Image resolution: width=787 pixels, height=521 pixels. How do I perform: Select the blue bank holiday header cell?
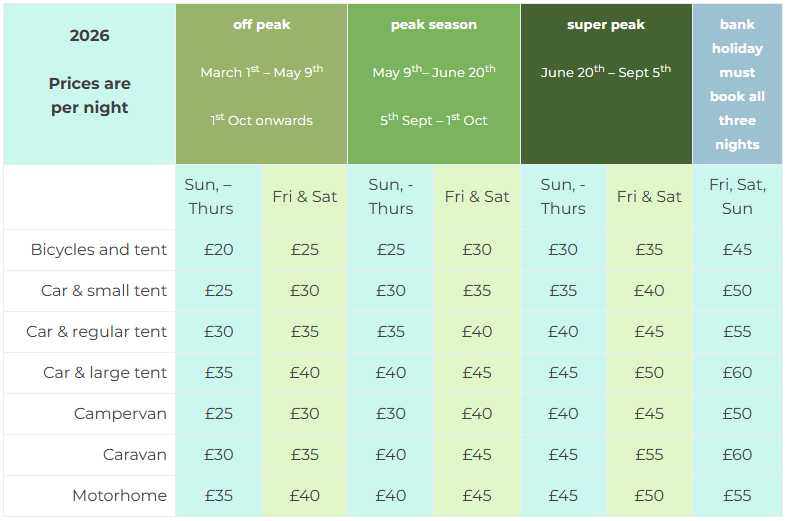click(x=737, y=84)
